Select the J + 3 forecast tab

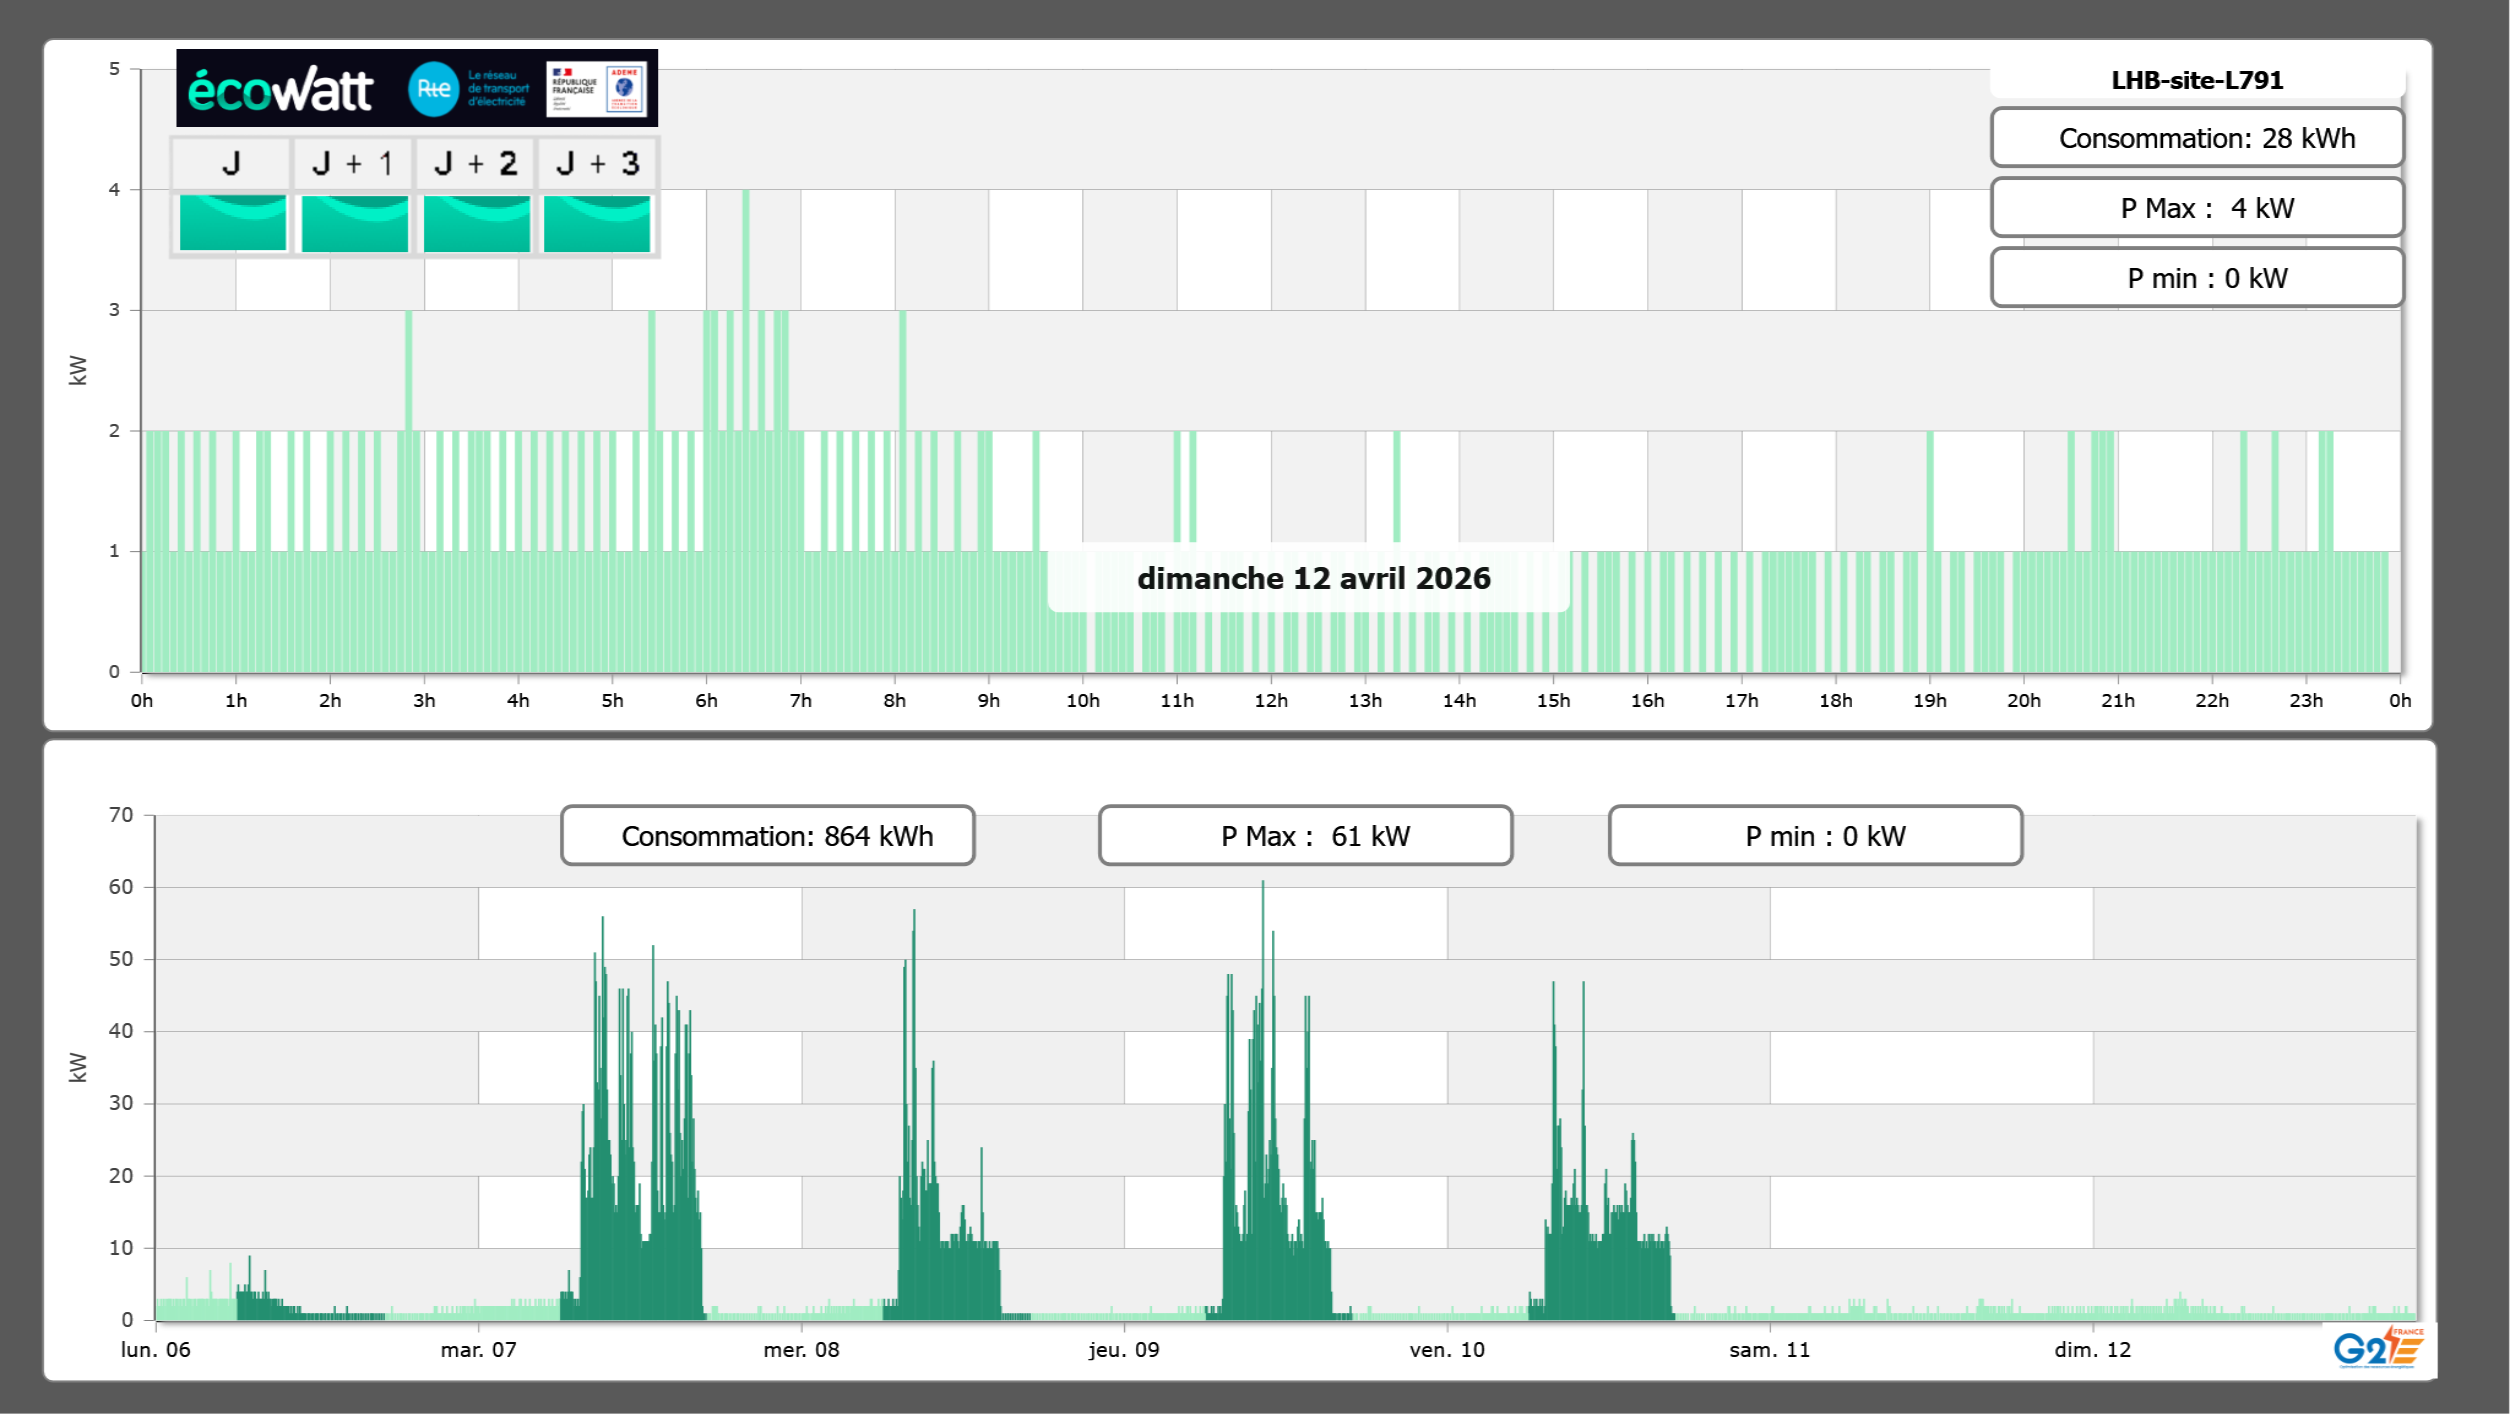597,163
